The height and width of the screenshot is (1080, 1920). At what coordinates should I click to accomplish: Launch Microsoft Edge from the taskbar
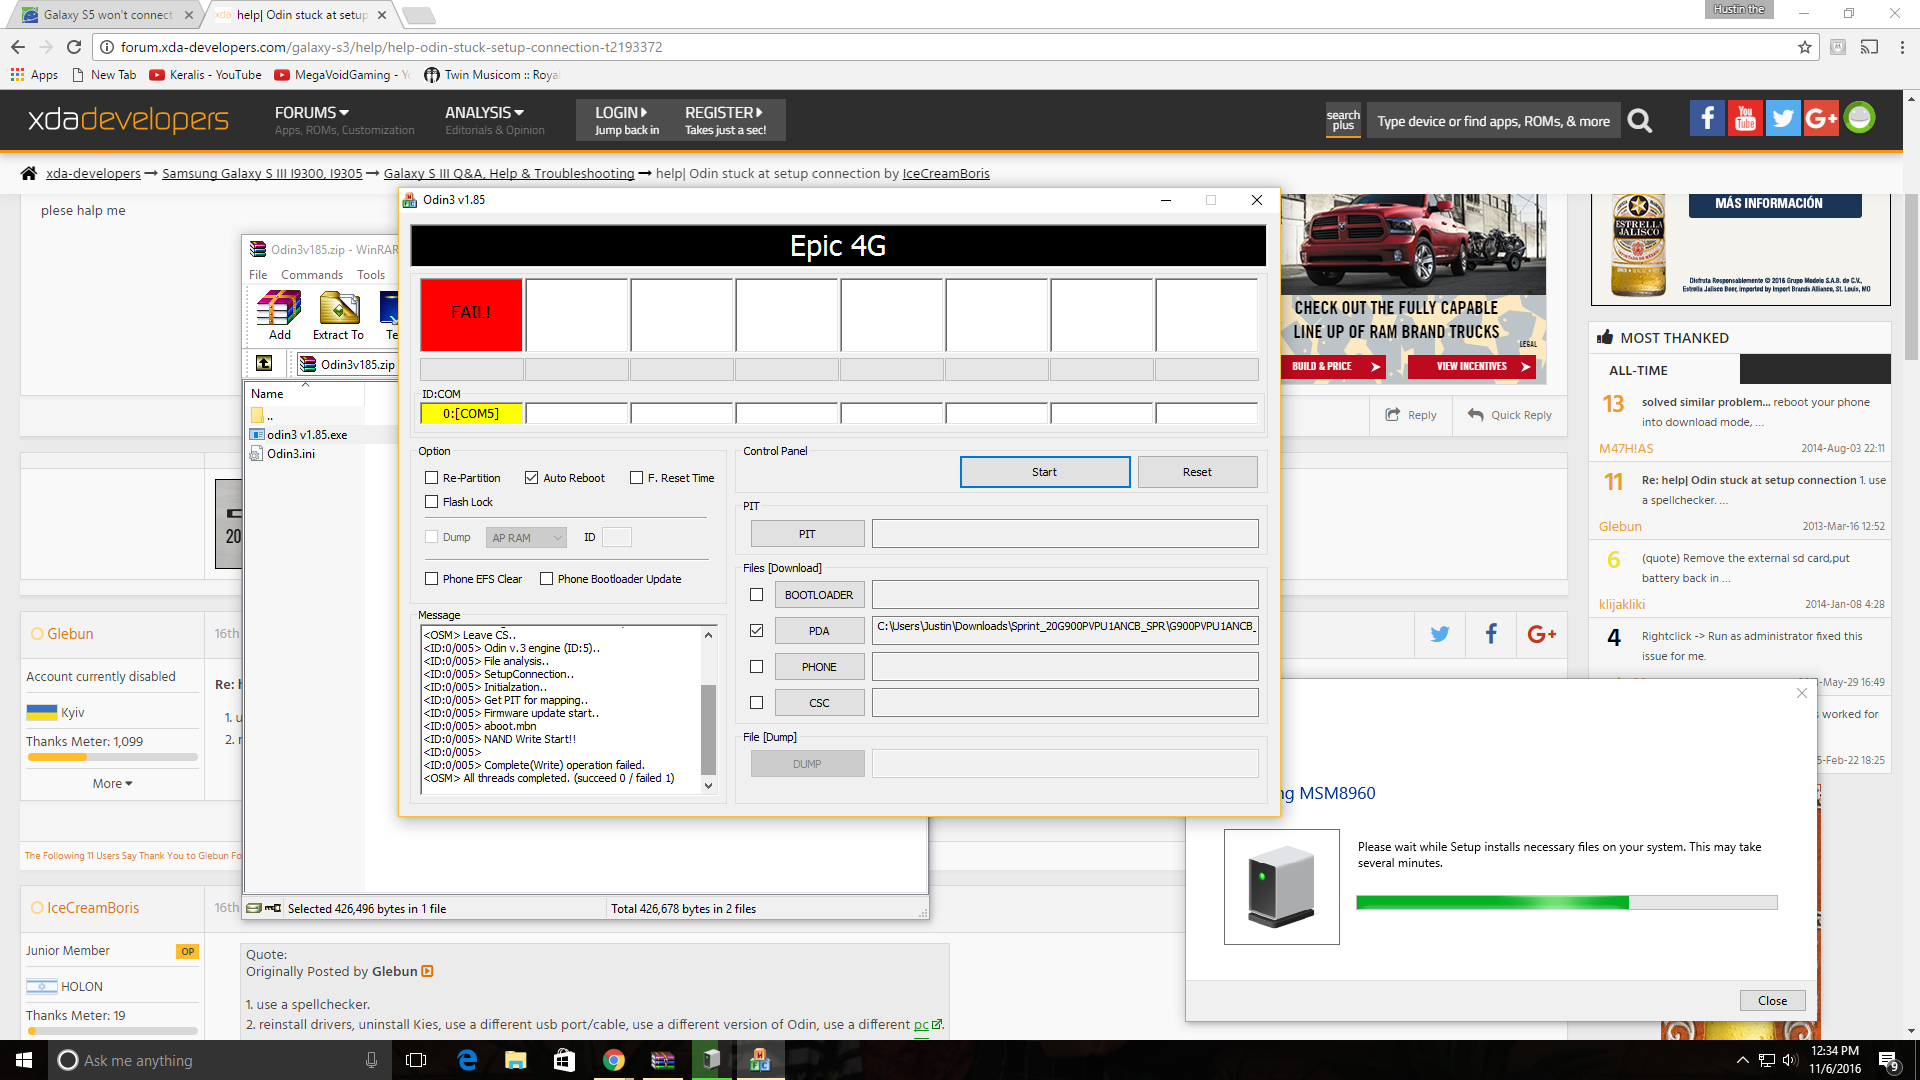(x=467, y=1060)
